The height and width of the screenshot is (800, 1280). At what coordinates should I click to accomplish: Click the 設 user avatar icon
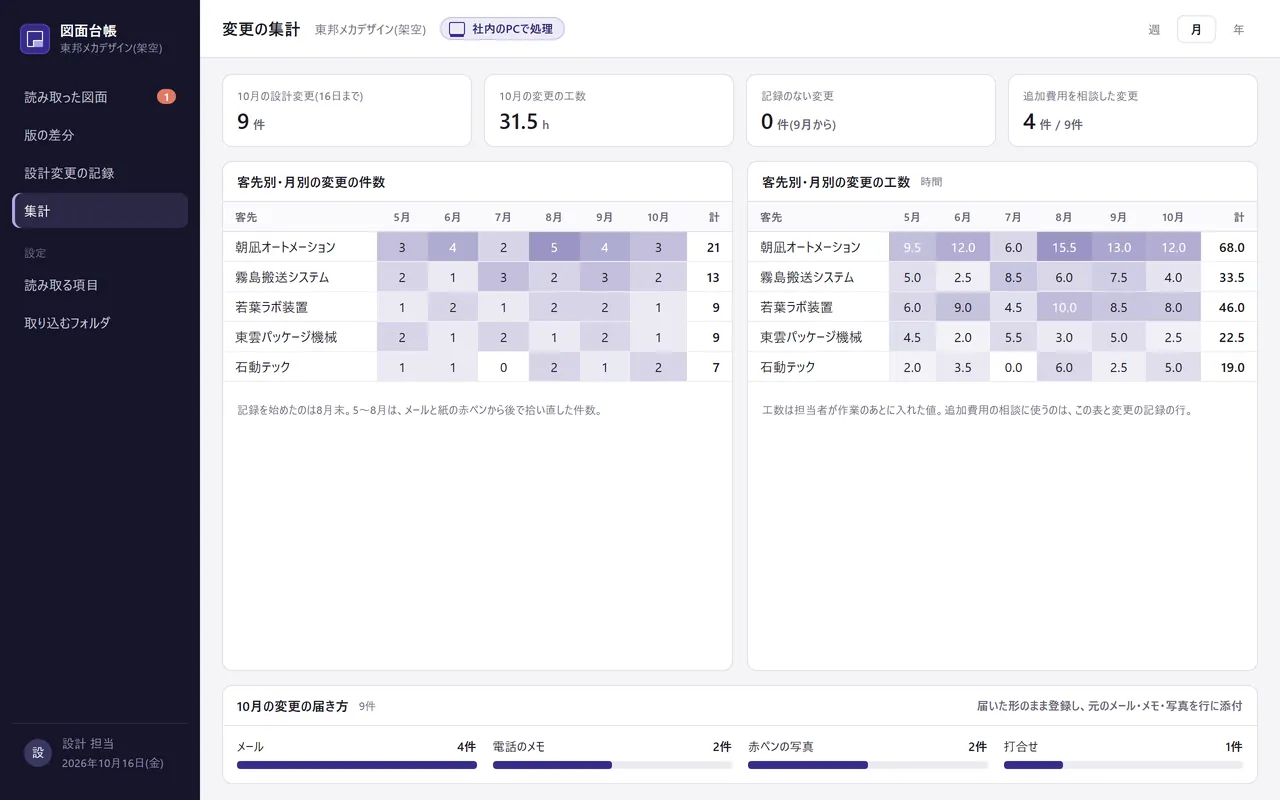(38, 753)
